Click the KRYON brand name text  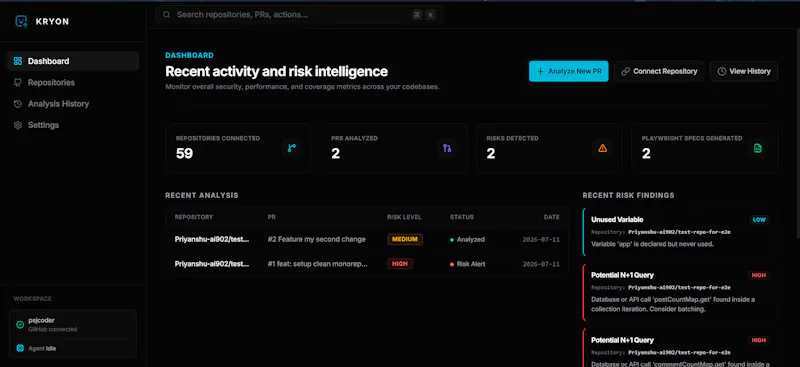[x=52, y=21]
